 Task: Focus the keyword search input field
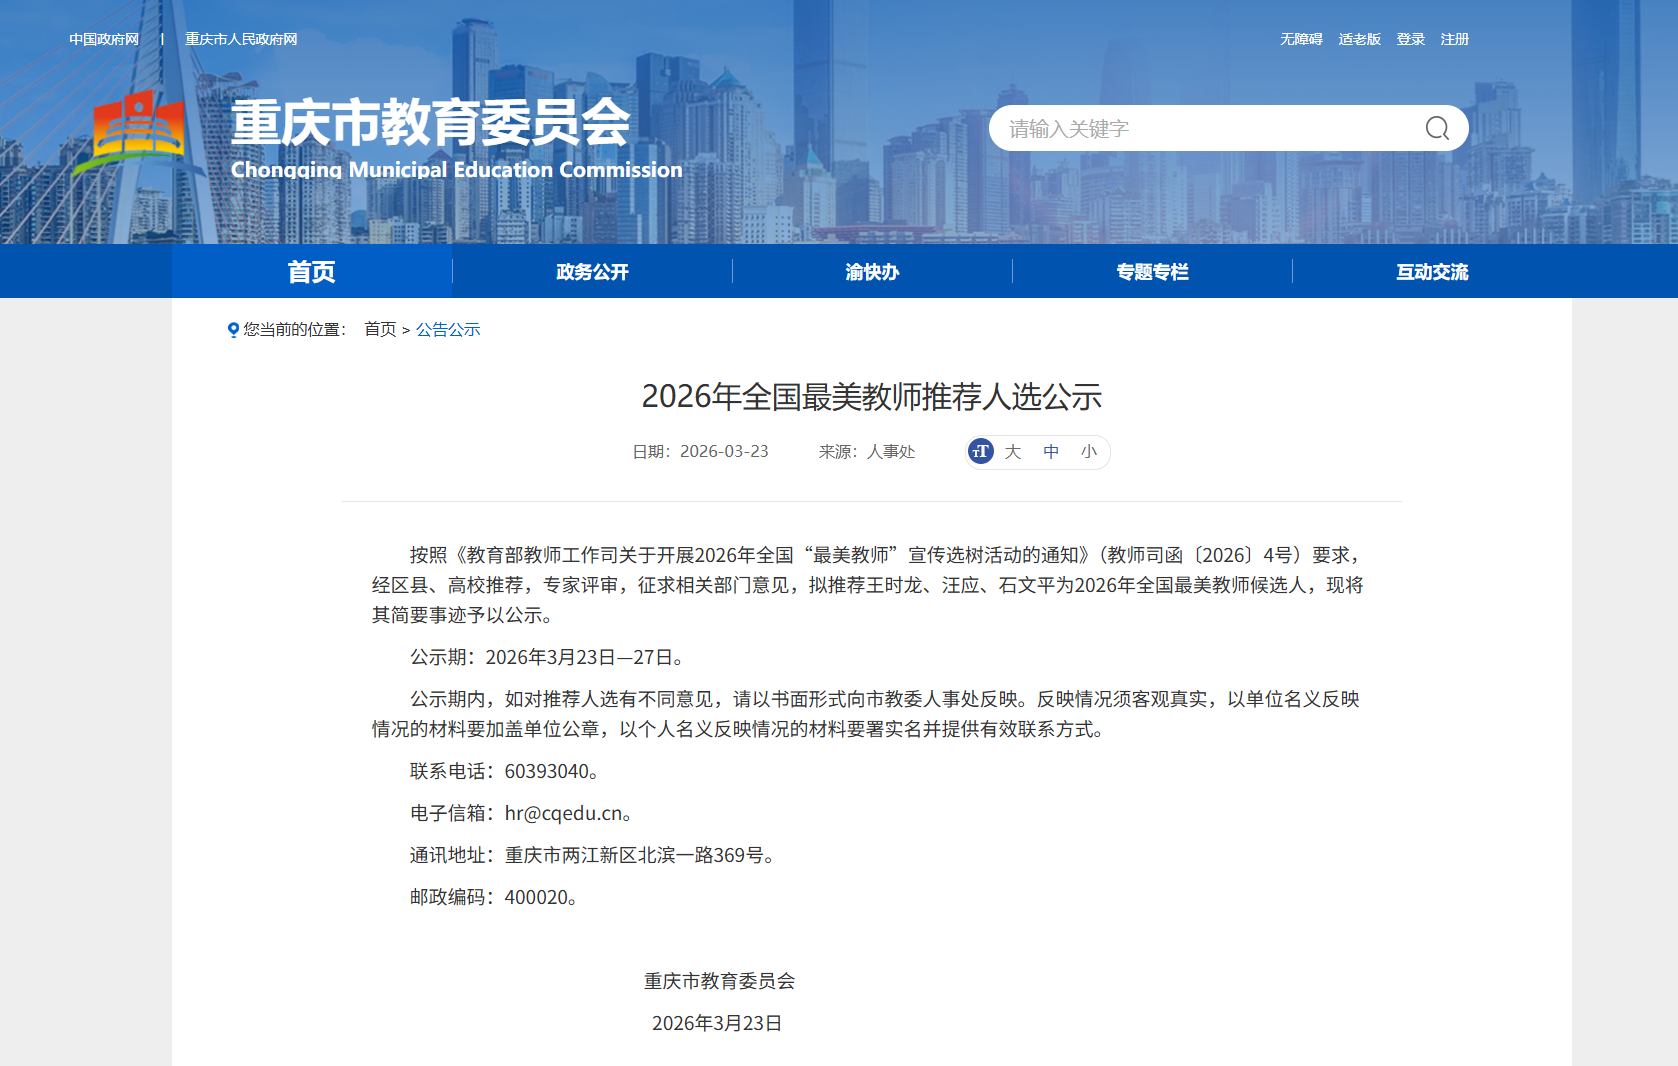pyautogui.click(x=1200, y=129)
